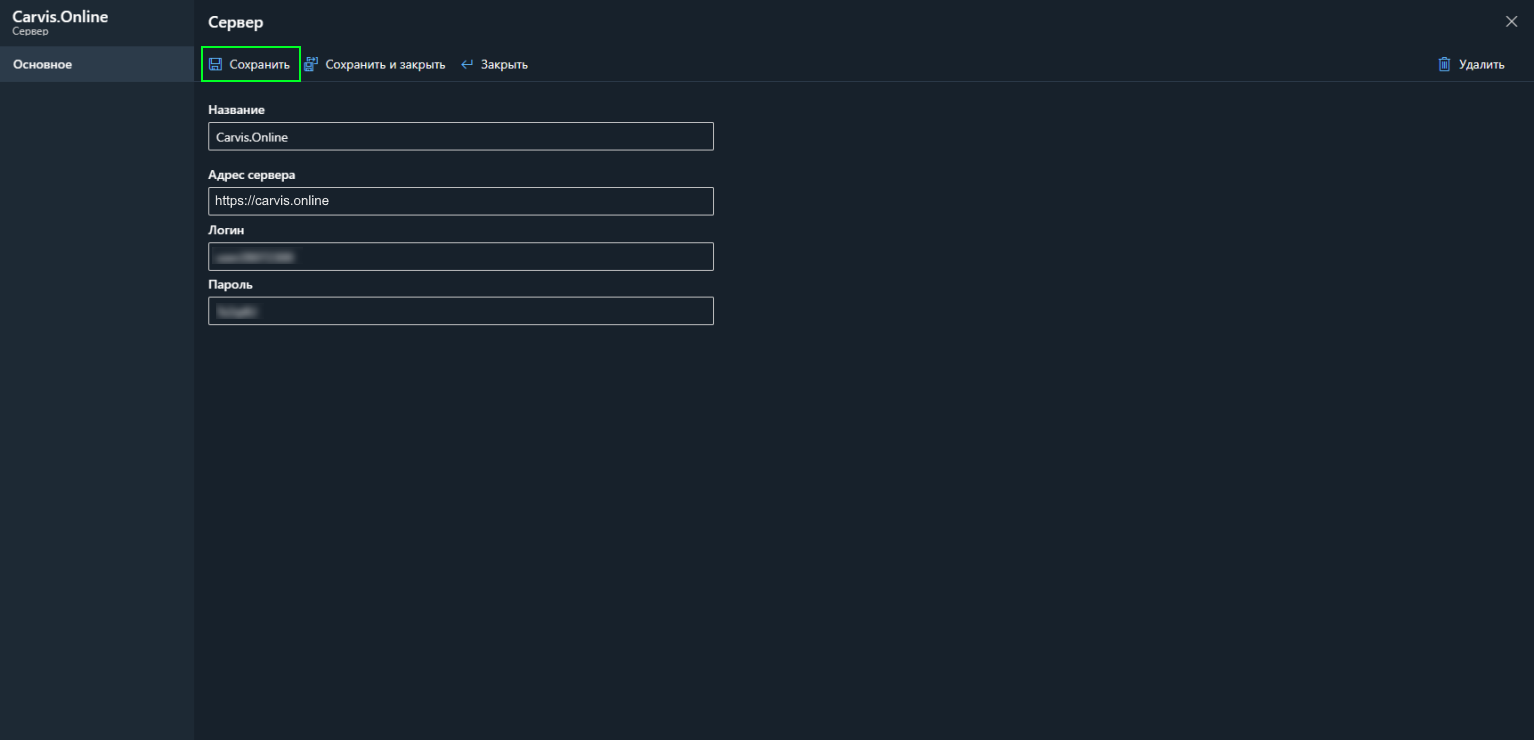Click the "Адрес сервера" field label

(251, 175)
